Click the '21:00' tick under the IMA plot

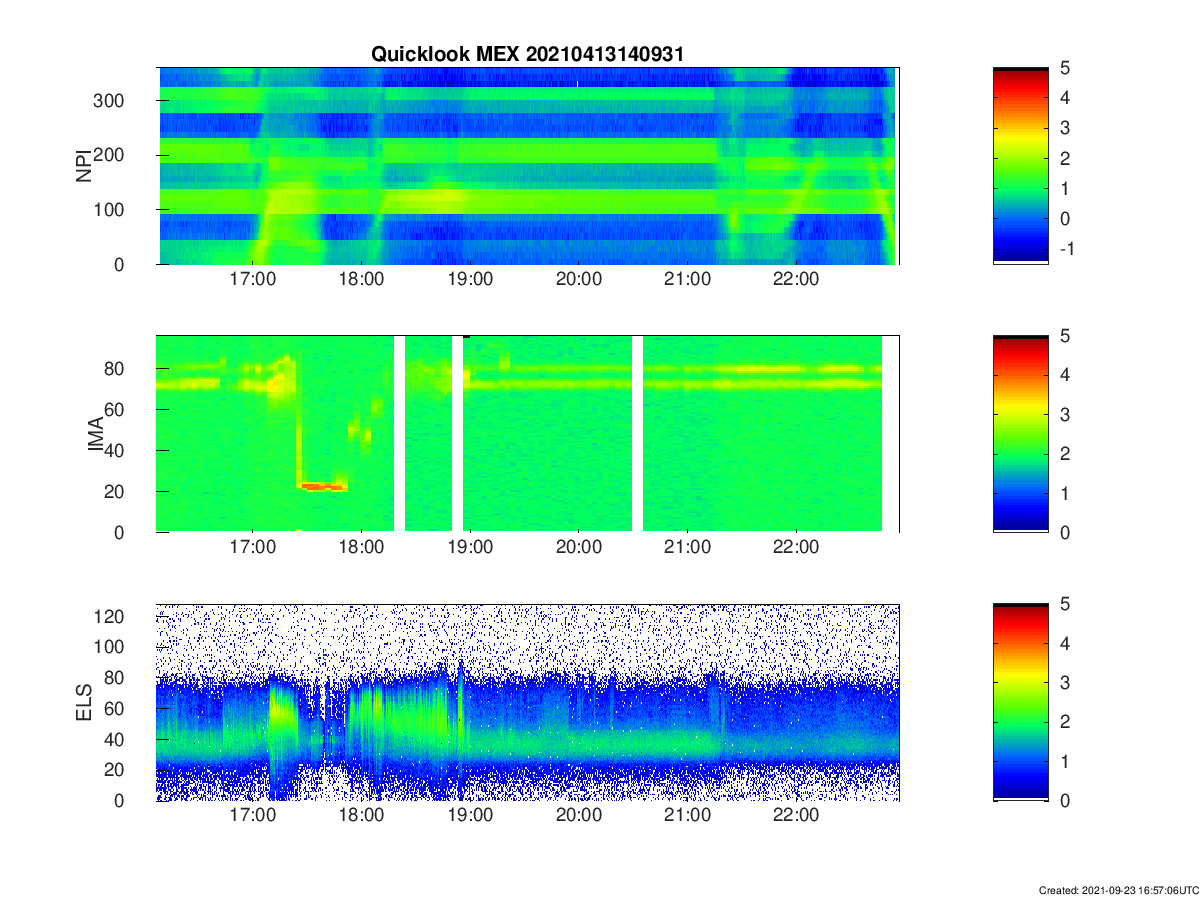687,548
